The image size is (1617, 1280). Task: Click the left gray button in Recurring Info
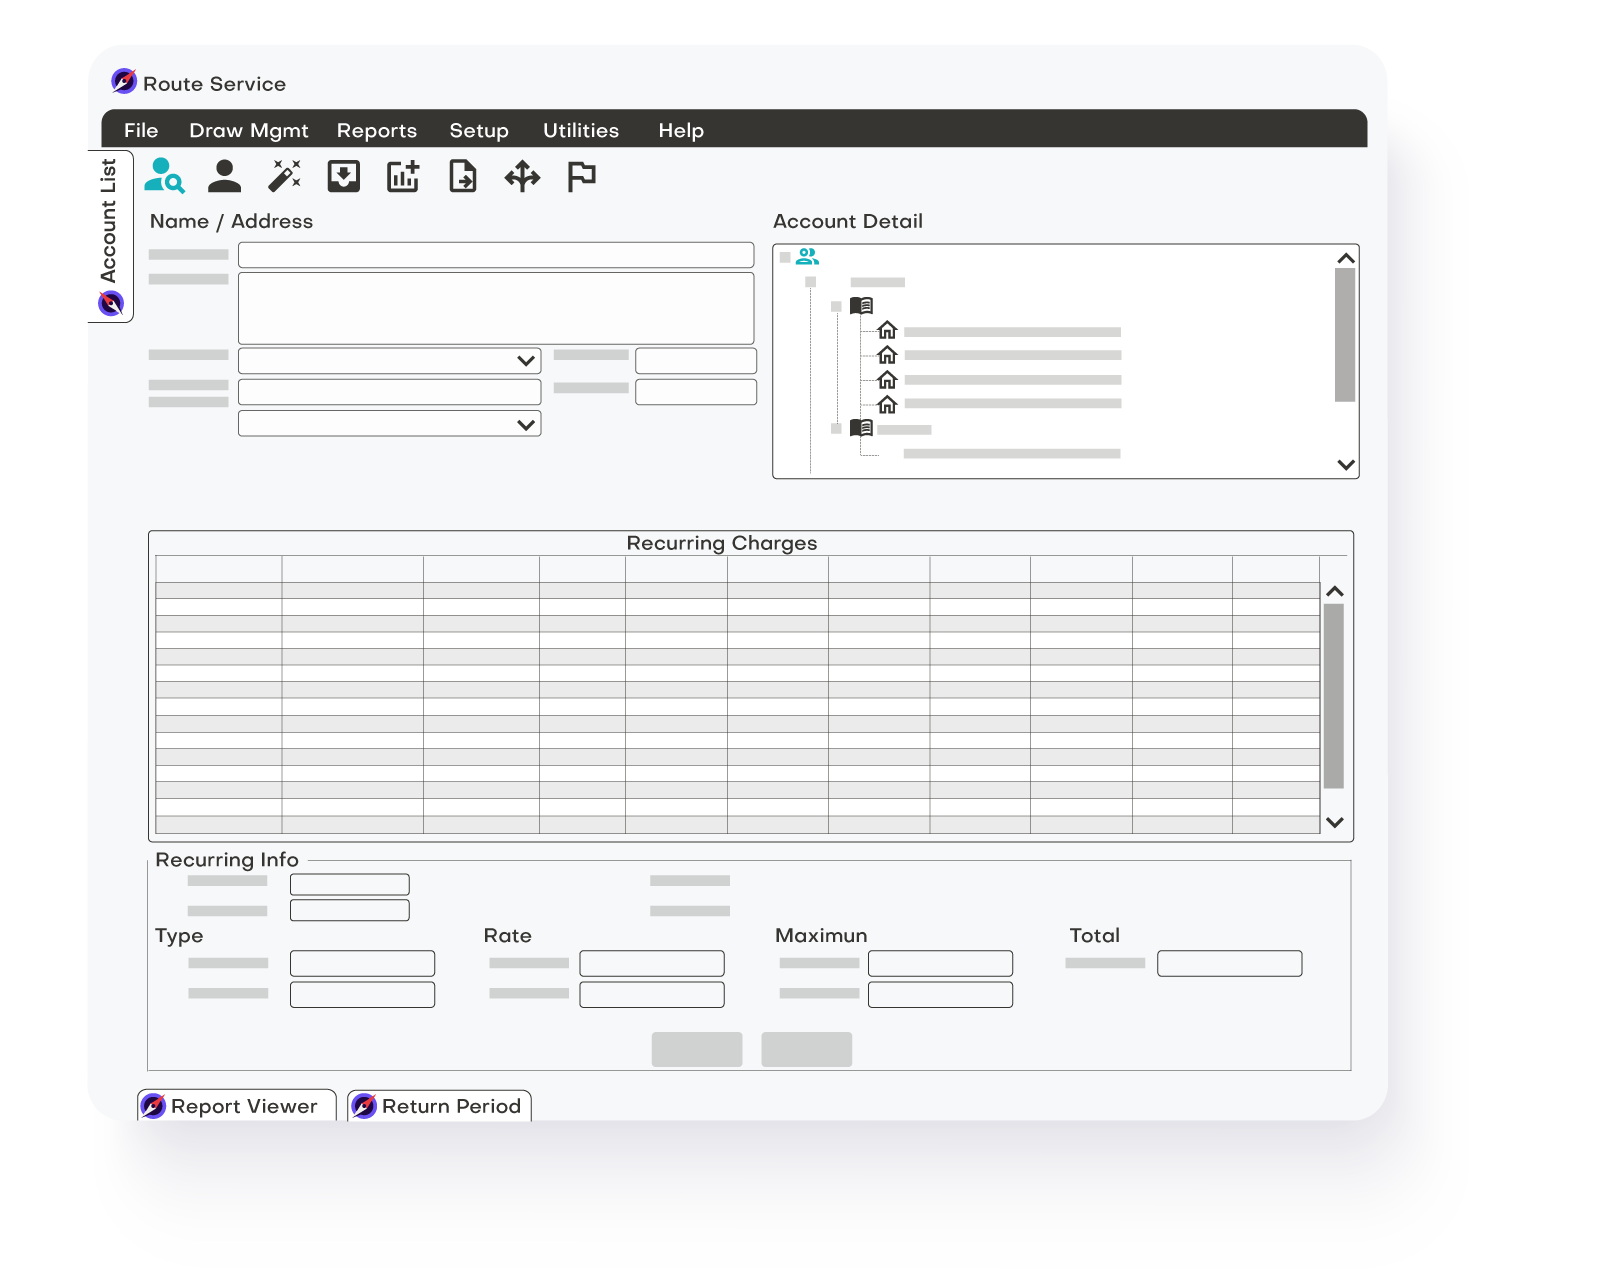[696, 1049]
